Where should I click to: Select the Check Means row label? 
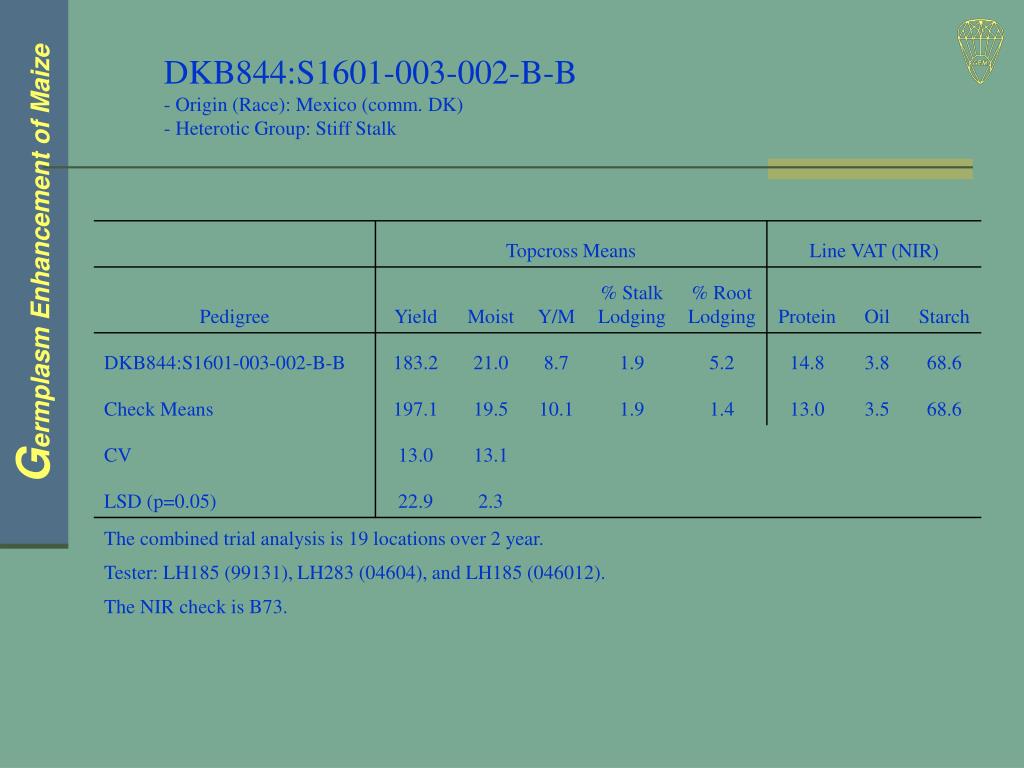click(158, 409)
